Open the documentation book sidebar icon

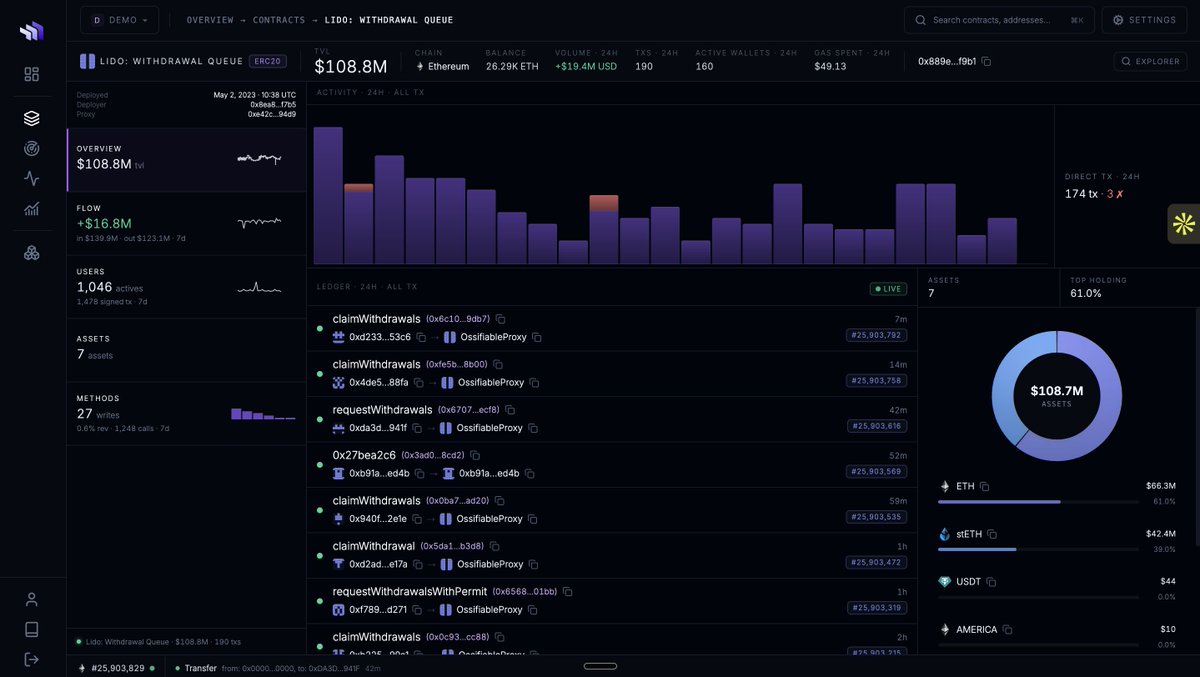click(32, 629)
